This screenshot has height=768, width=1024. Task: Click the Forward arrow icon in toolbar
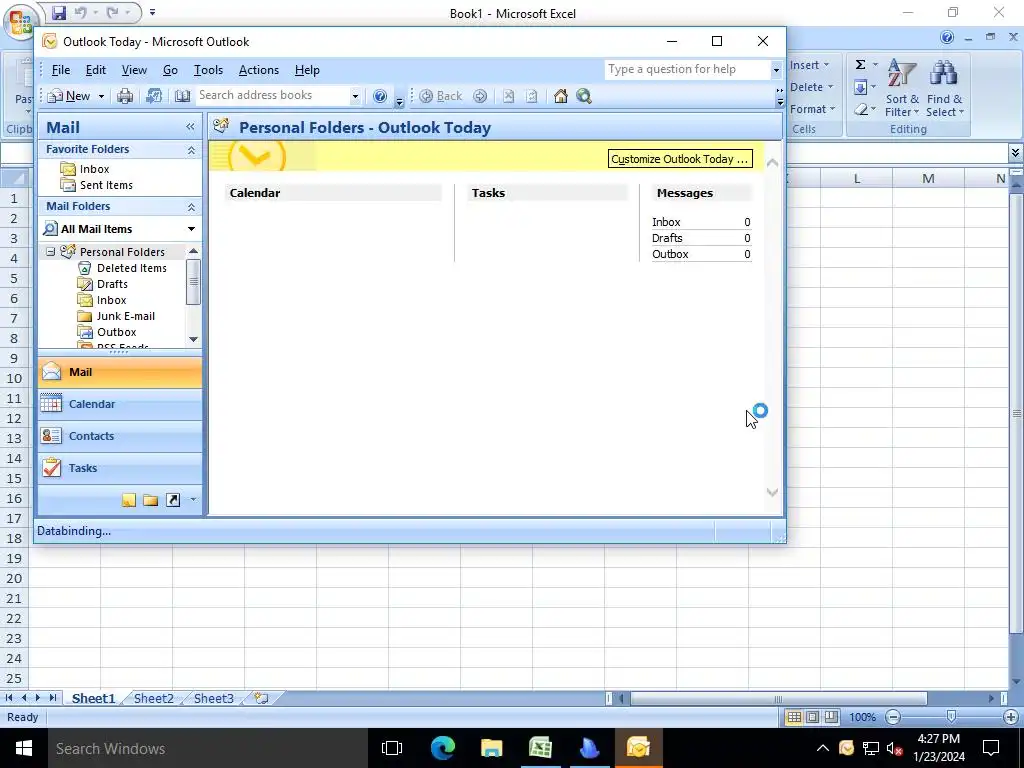[480, 97]
